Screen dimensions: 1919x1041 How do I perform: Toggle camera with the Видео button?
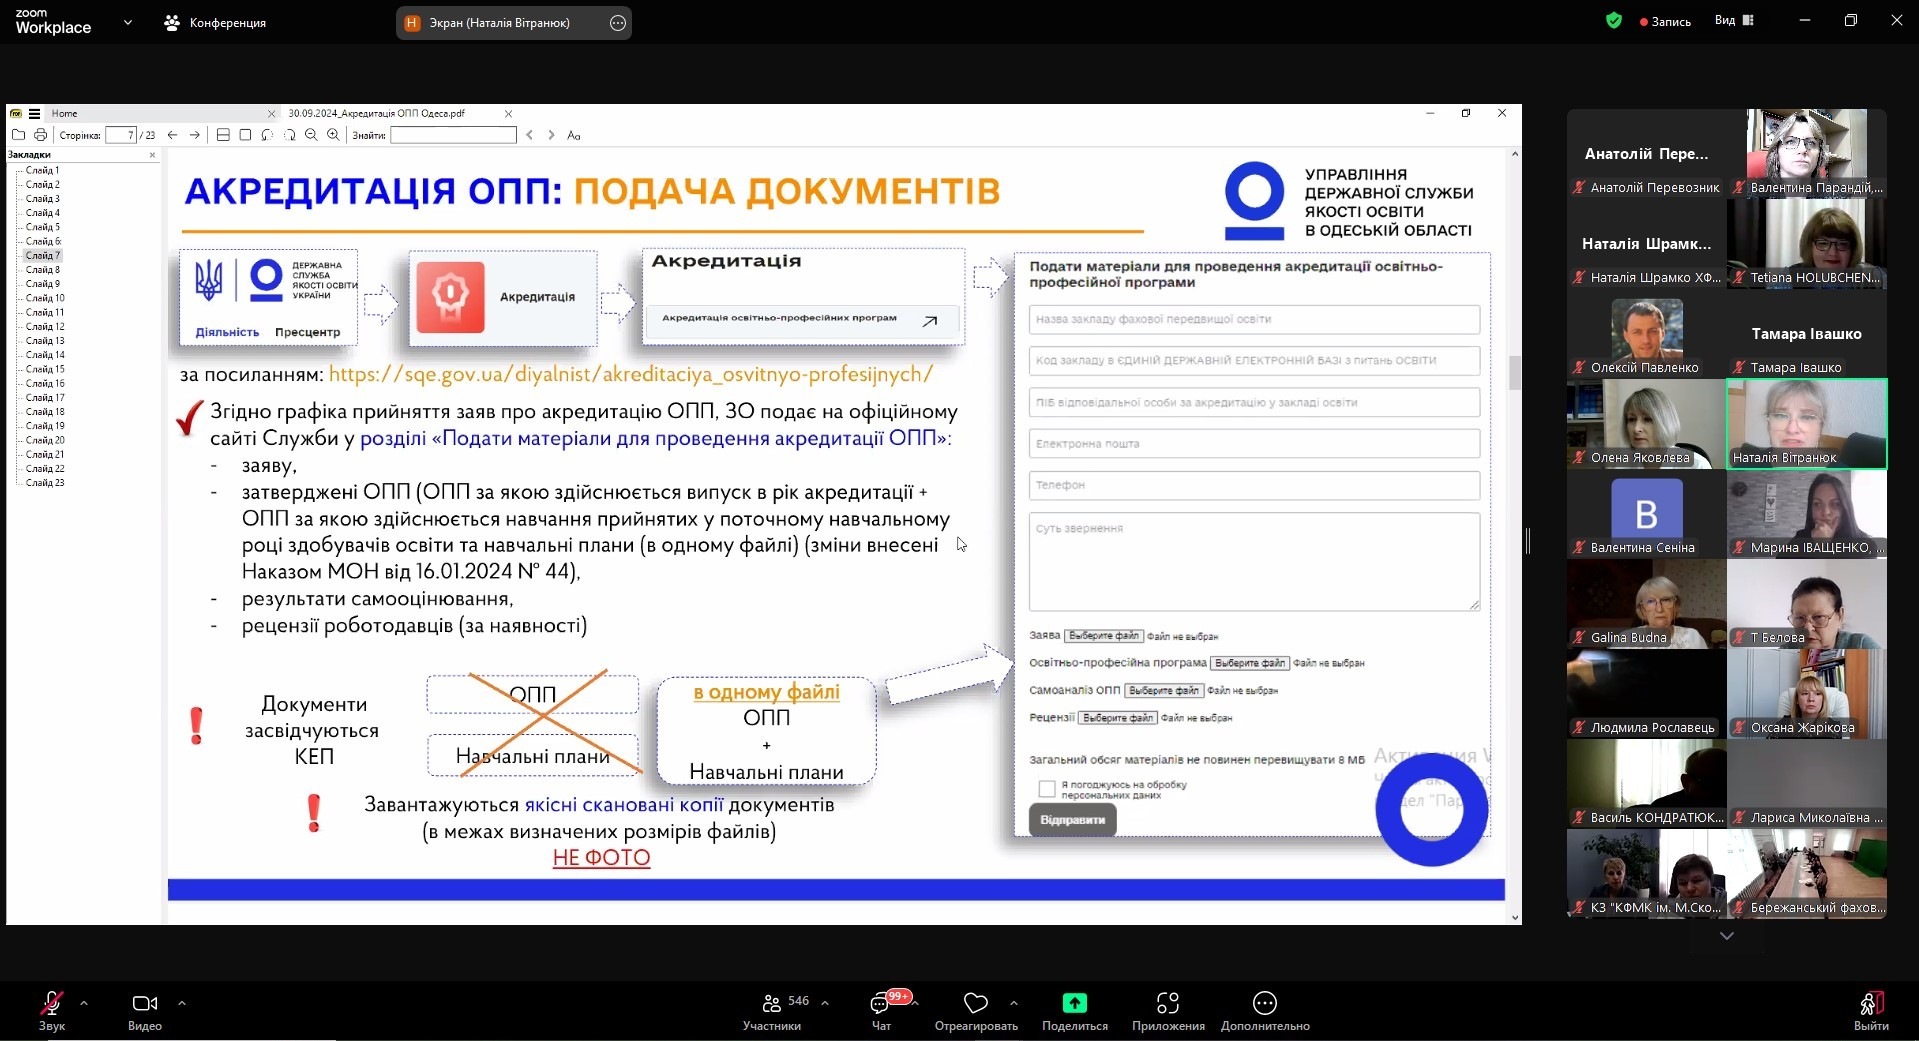coord(145,1004)
